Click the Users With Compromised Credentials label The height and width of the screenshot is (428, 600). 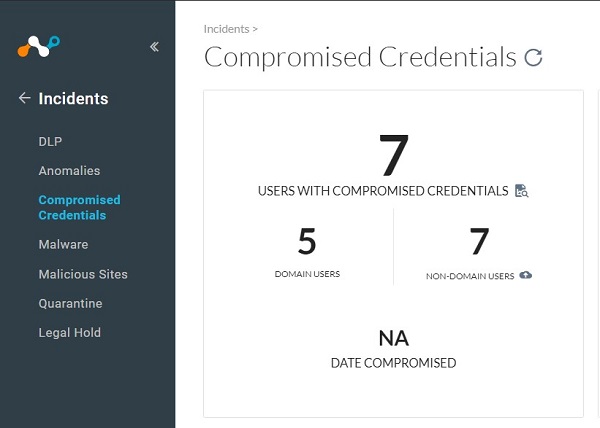coord(383,191)
